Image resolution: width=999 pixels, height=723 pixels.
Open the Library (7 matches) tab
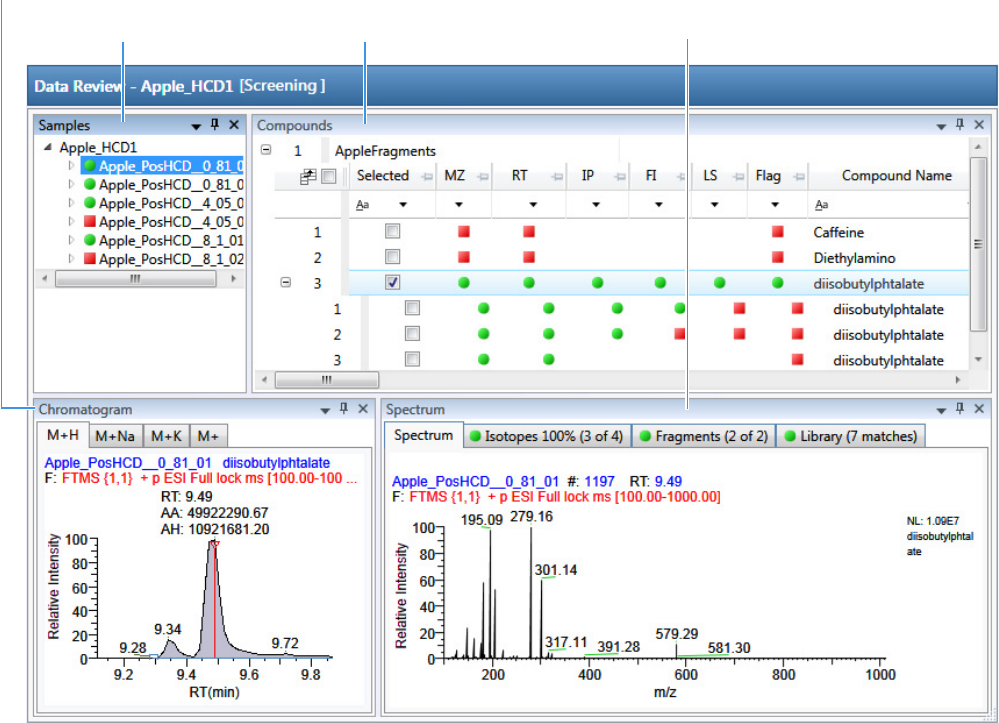click(851, 436)
